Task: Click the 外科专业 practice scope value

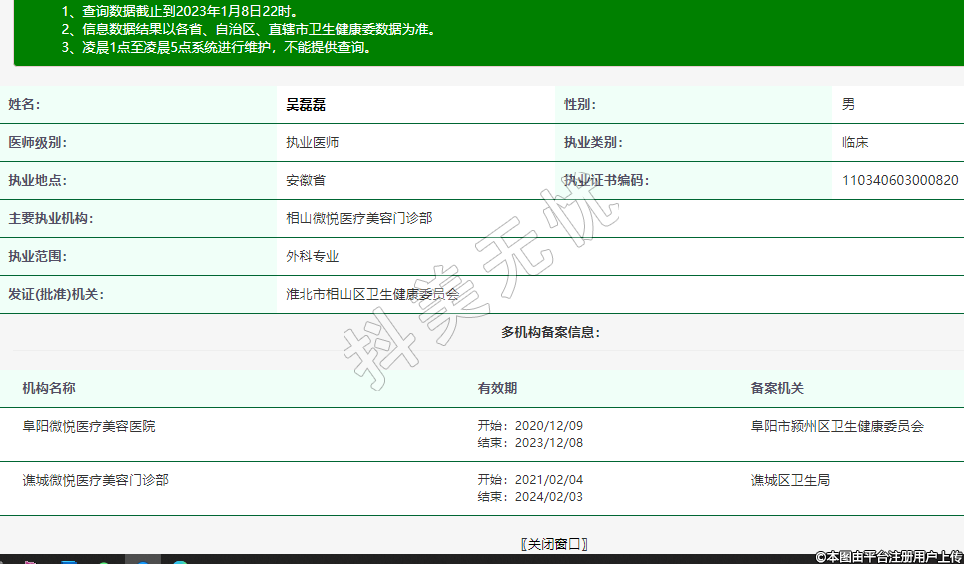Action: coord(313,256)
